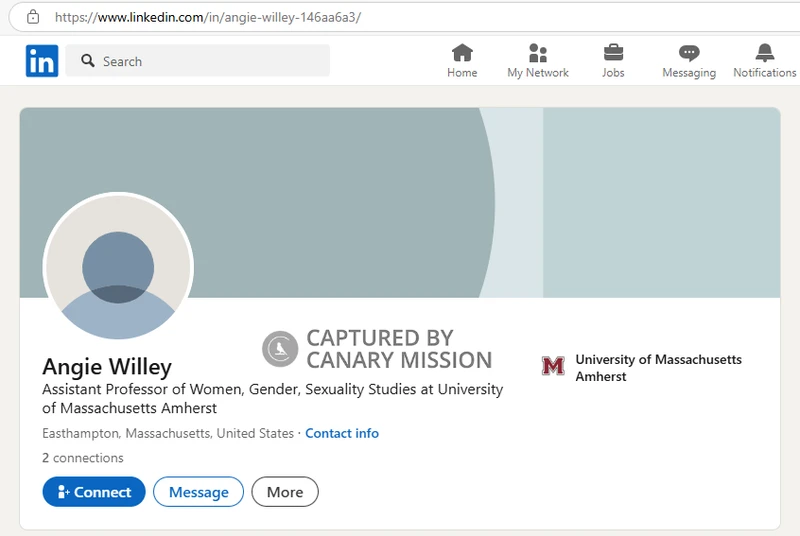Image resolution: width=800 pixels, height=536 pixels.
Task: Click the LinkedIn logo icon
Action: pos(42,61)
